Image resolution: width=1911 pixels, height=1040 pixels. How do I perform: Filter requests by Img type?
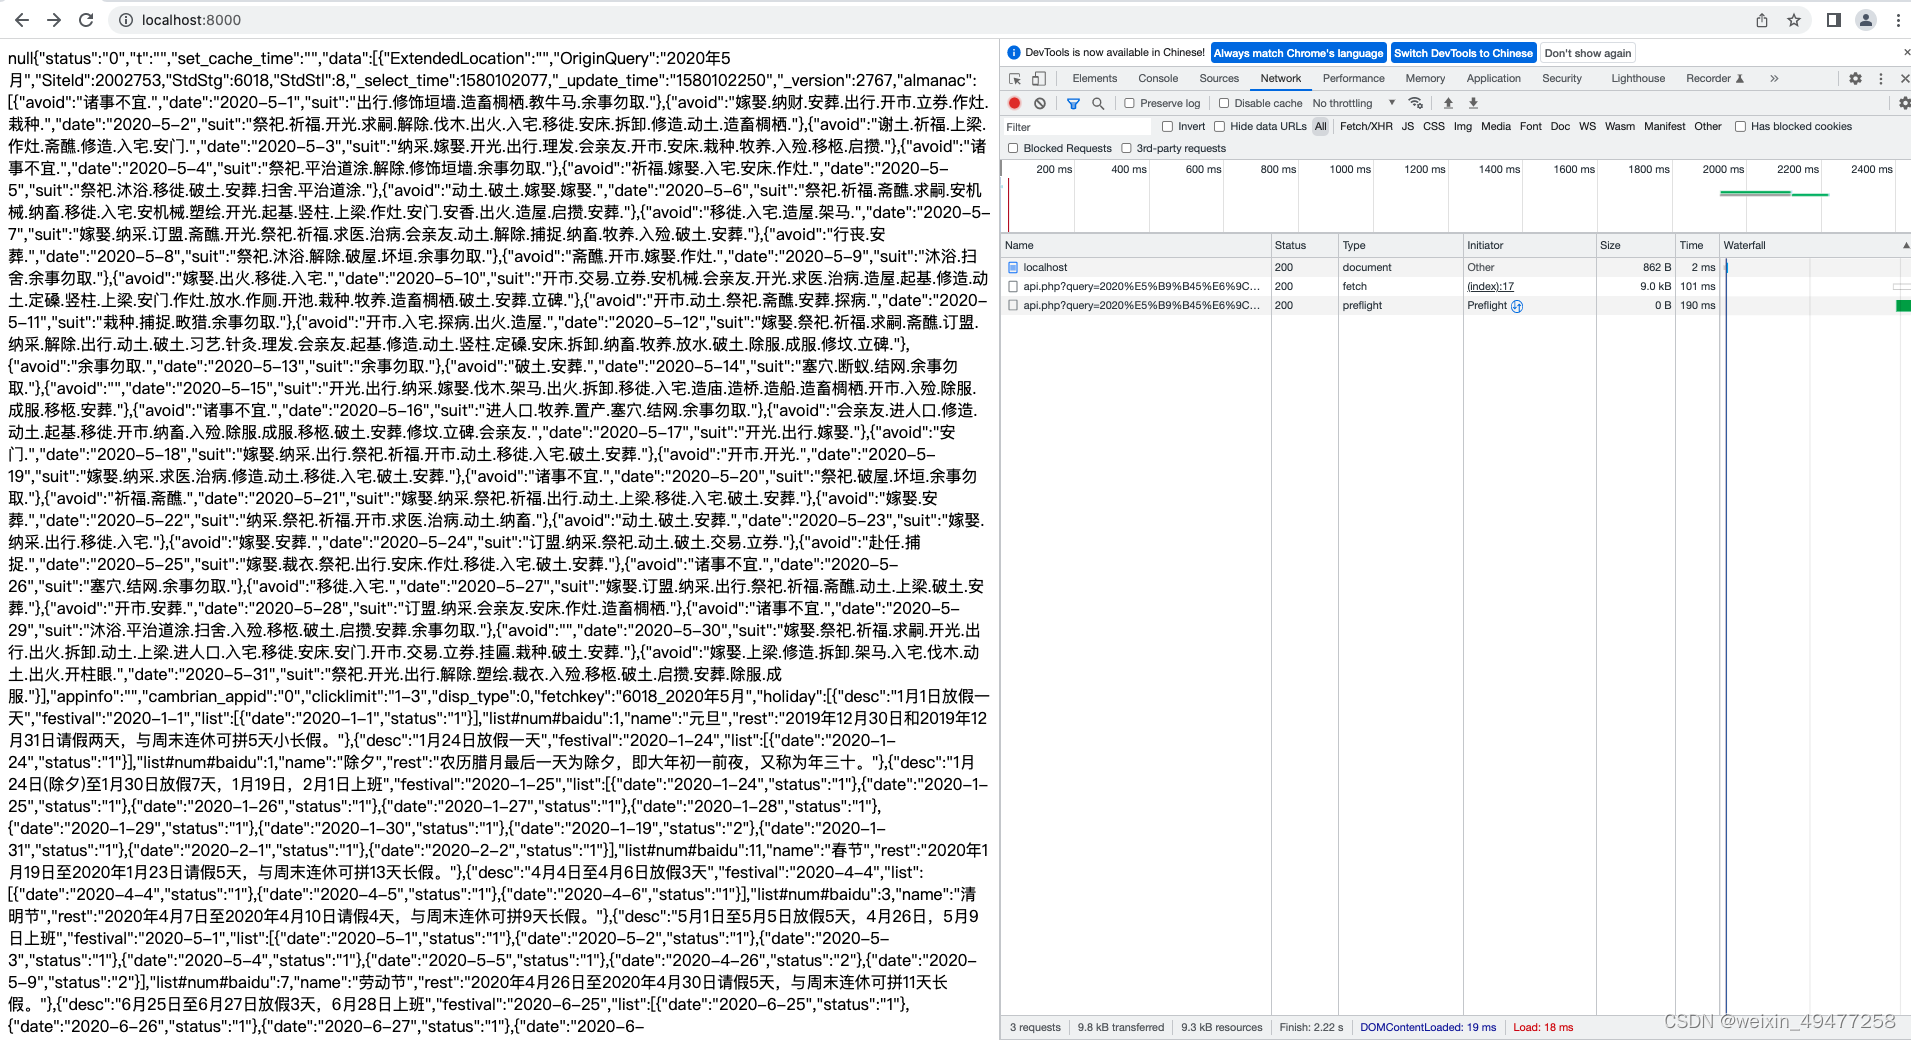(x=1462, y=127)
